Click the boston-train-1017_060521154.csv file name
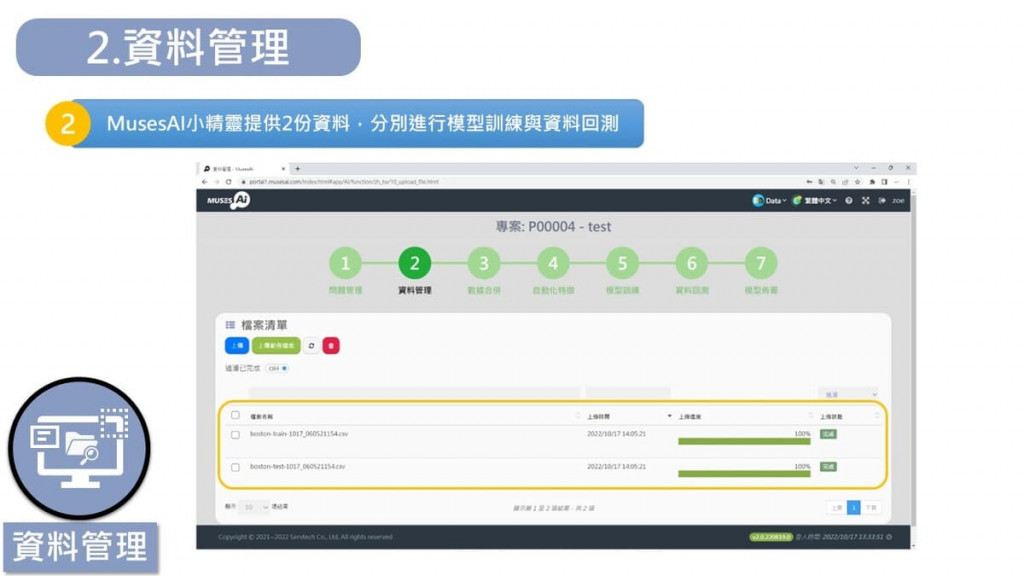This screenshot has height=576, width=1024. pos(298,434)
